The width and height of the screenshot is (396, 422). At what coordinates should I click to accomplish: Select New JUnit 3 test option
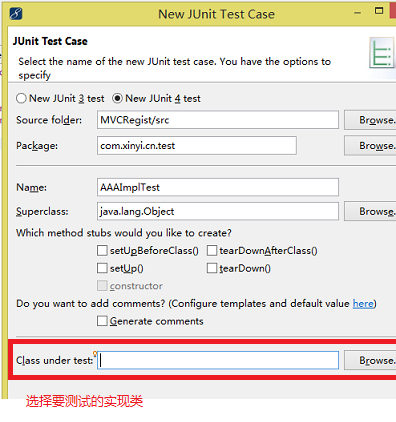[x=60, y=98]
